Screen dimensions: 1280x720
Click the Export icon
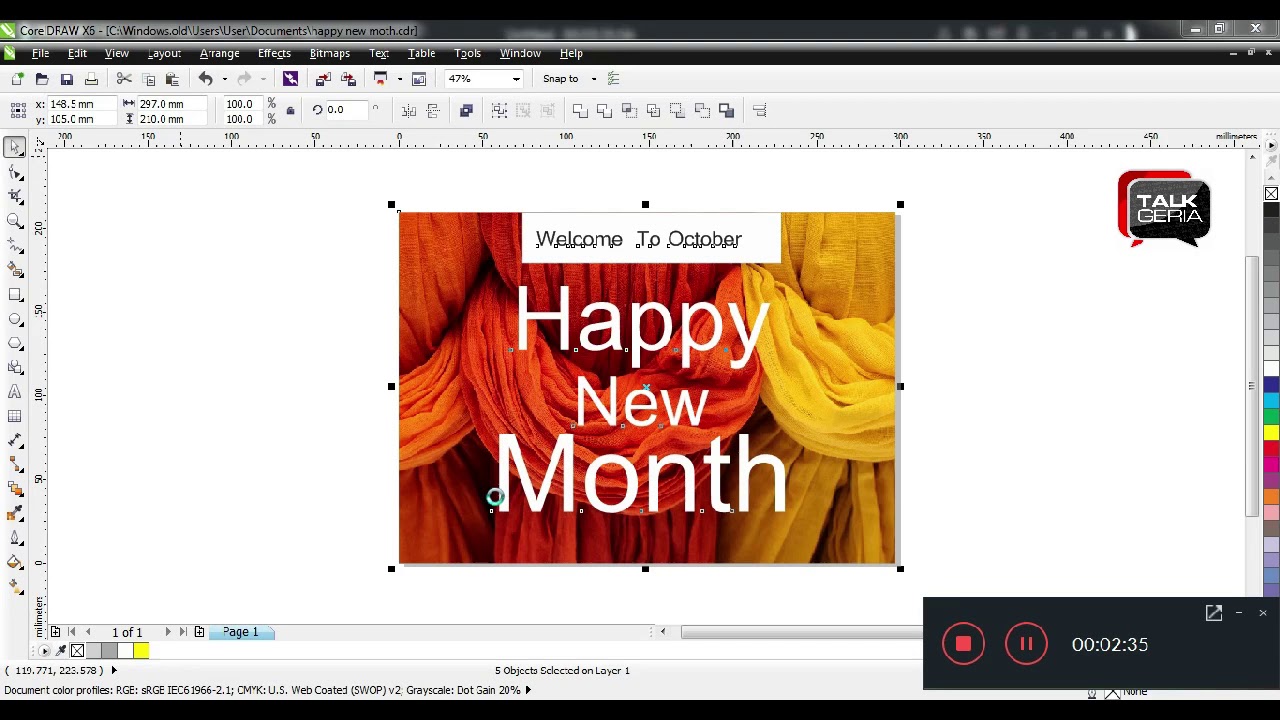tap(348, 79)
